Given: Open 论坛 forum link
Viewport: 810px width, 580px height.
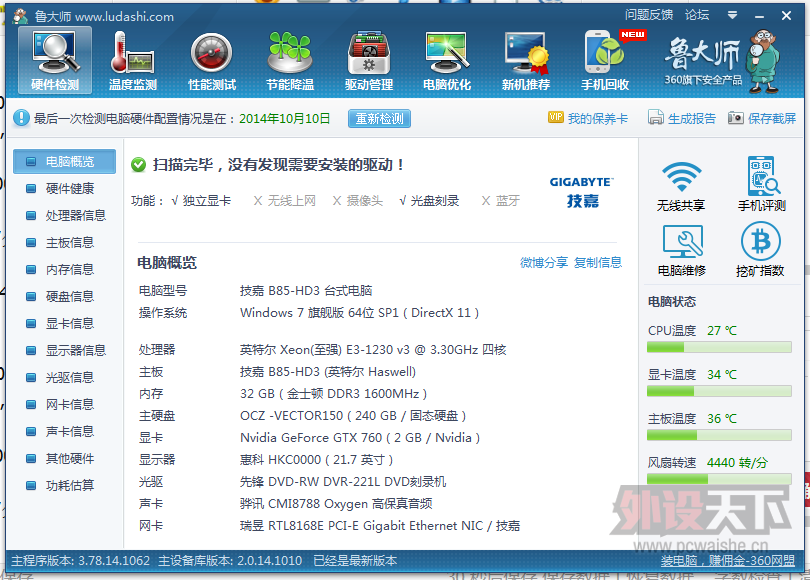Looking at the screenshot, I should [697, 15].
